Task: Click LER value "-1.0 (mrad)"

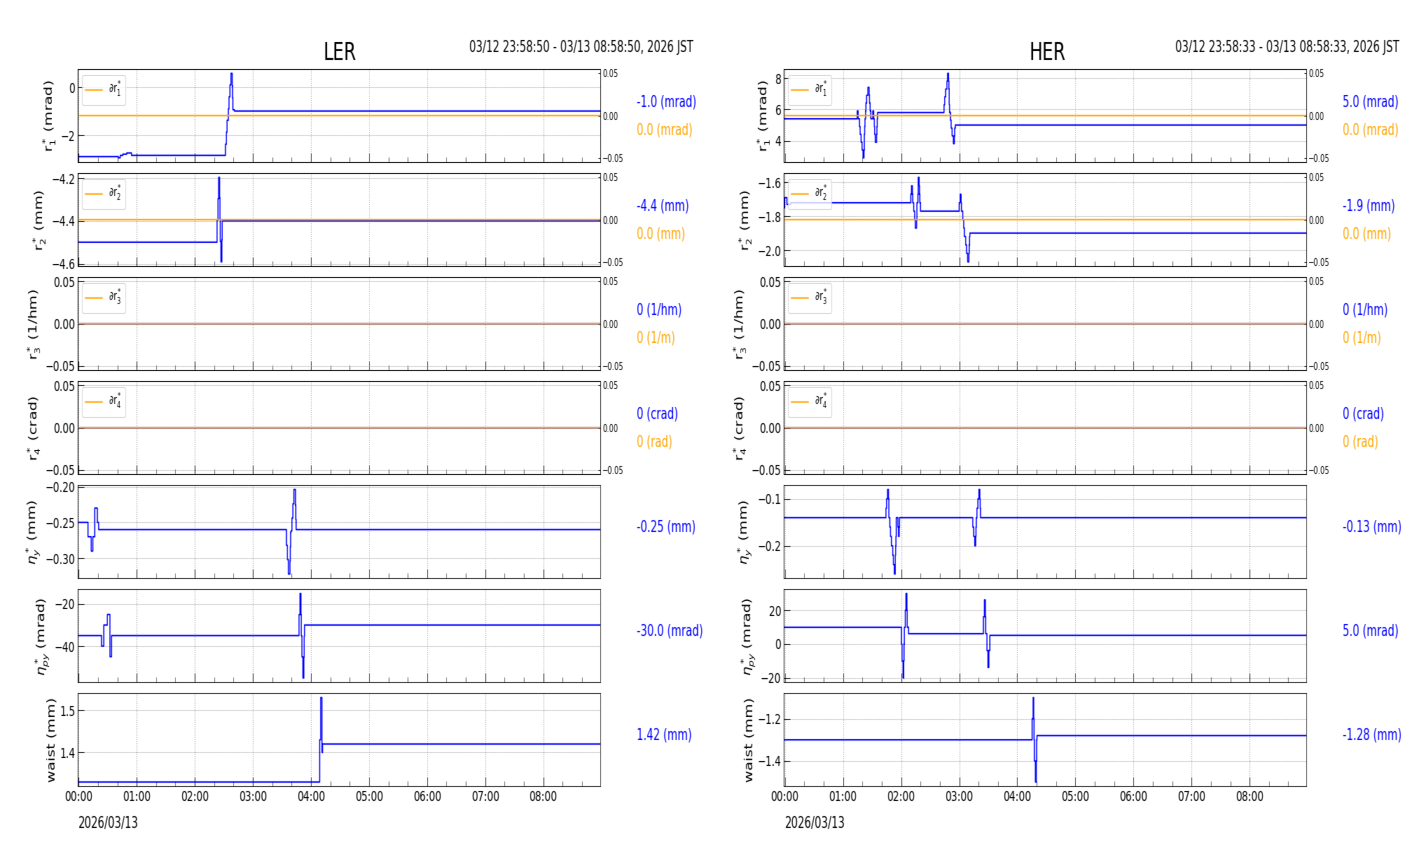Action: (x=666, y=102)
